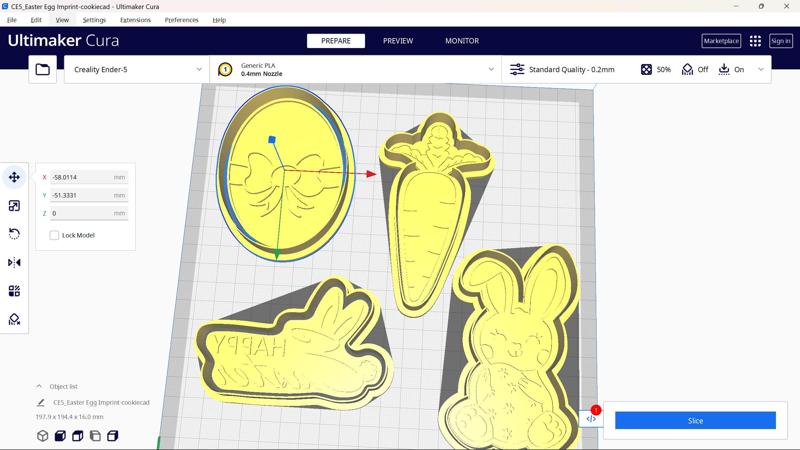
Task: Click the Z position input field
Action: coord(89,213)
